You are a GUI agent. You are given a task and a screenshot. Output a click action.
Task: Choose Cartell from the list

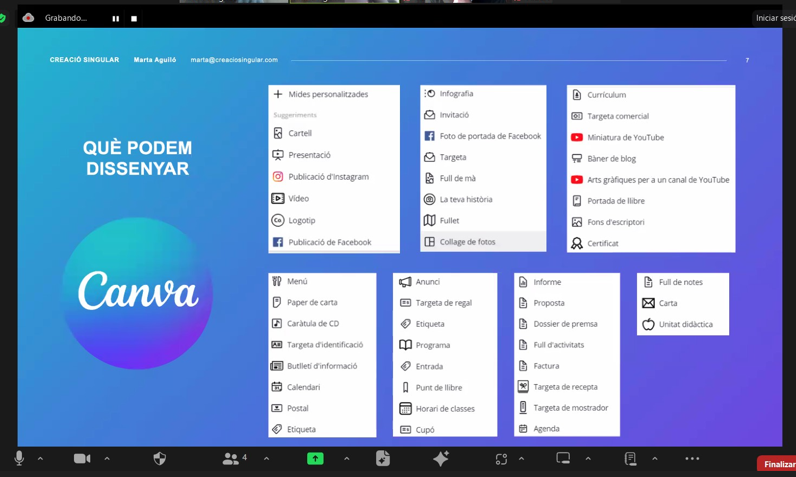[292, 133]
